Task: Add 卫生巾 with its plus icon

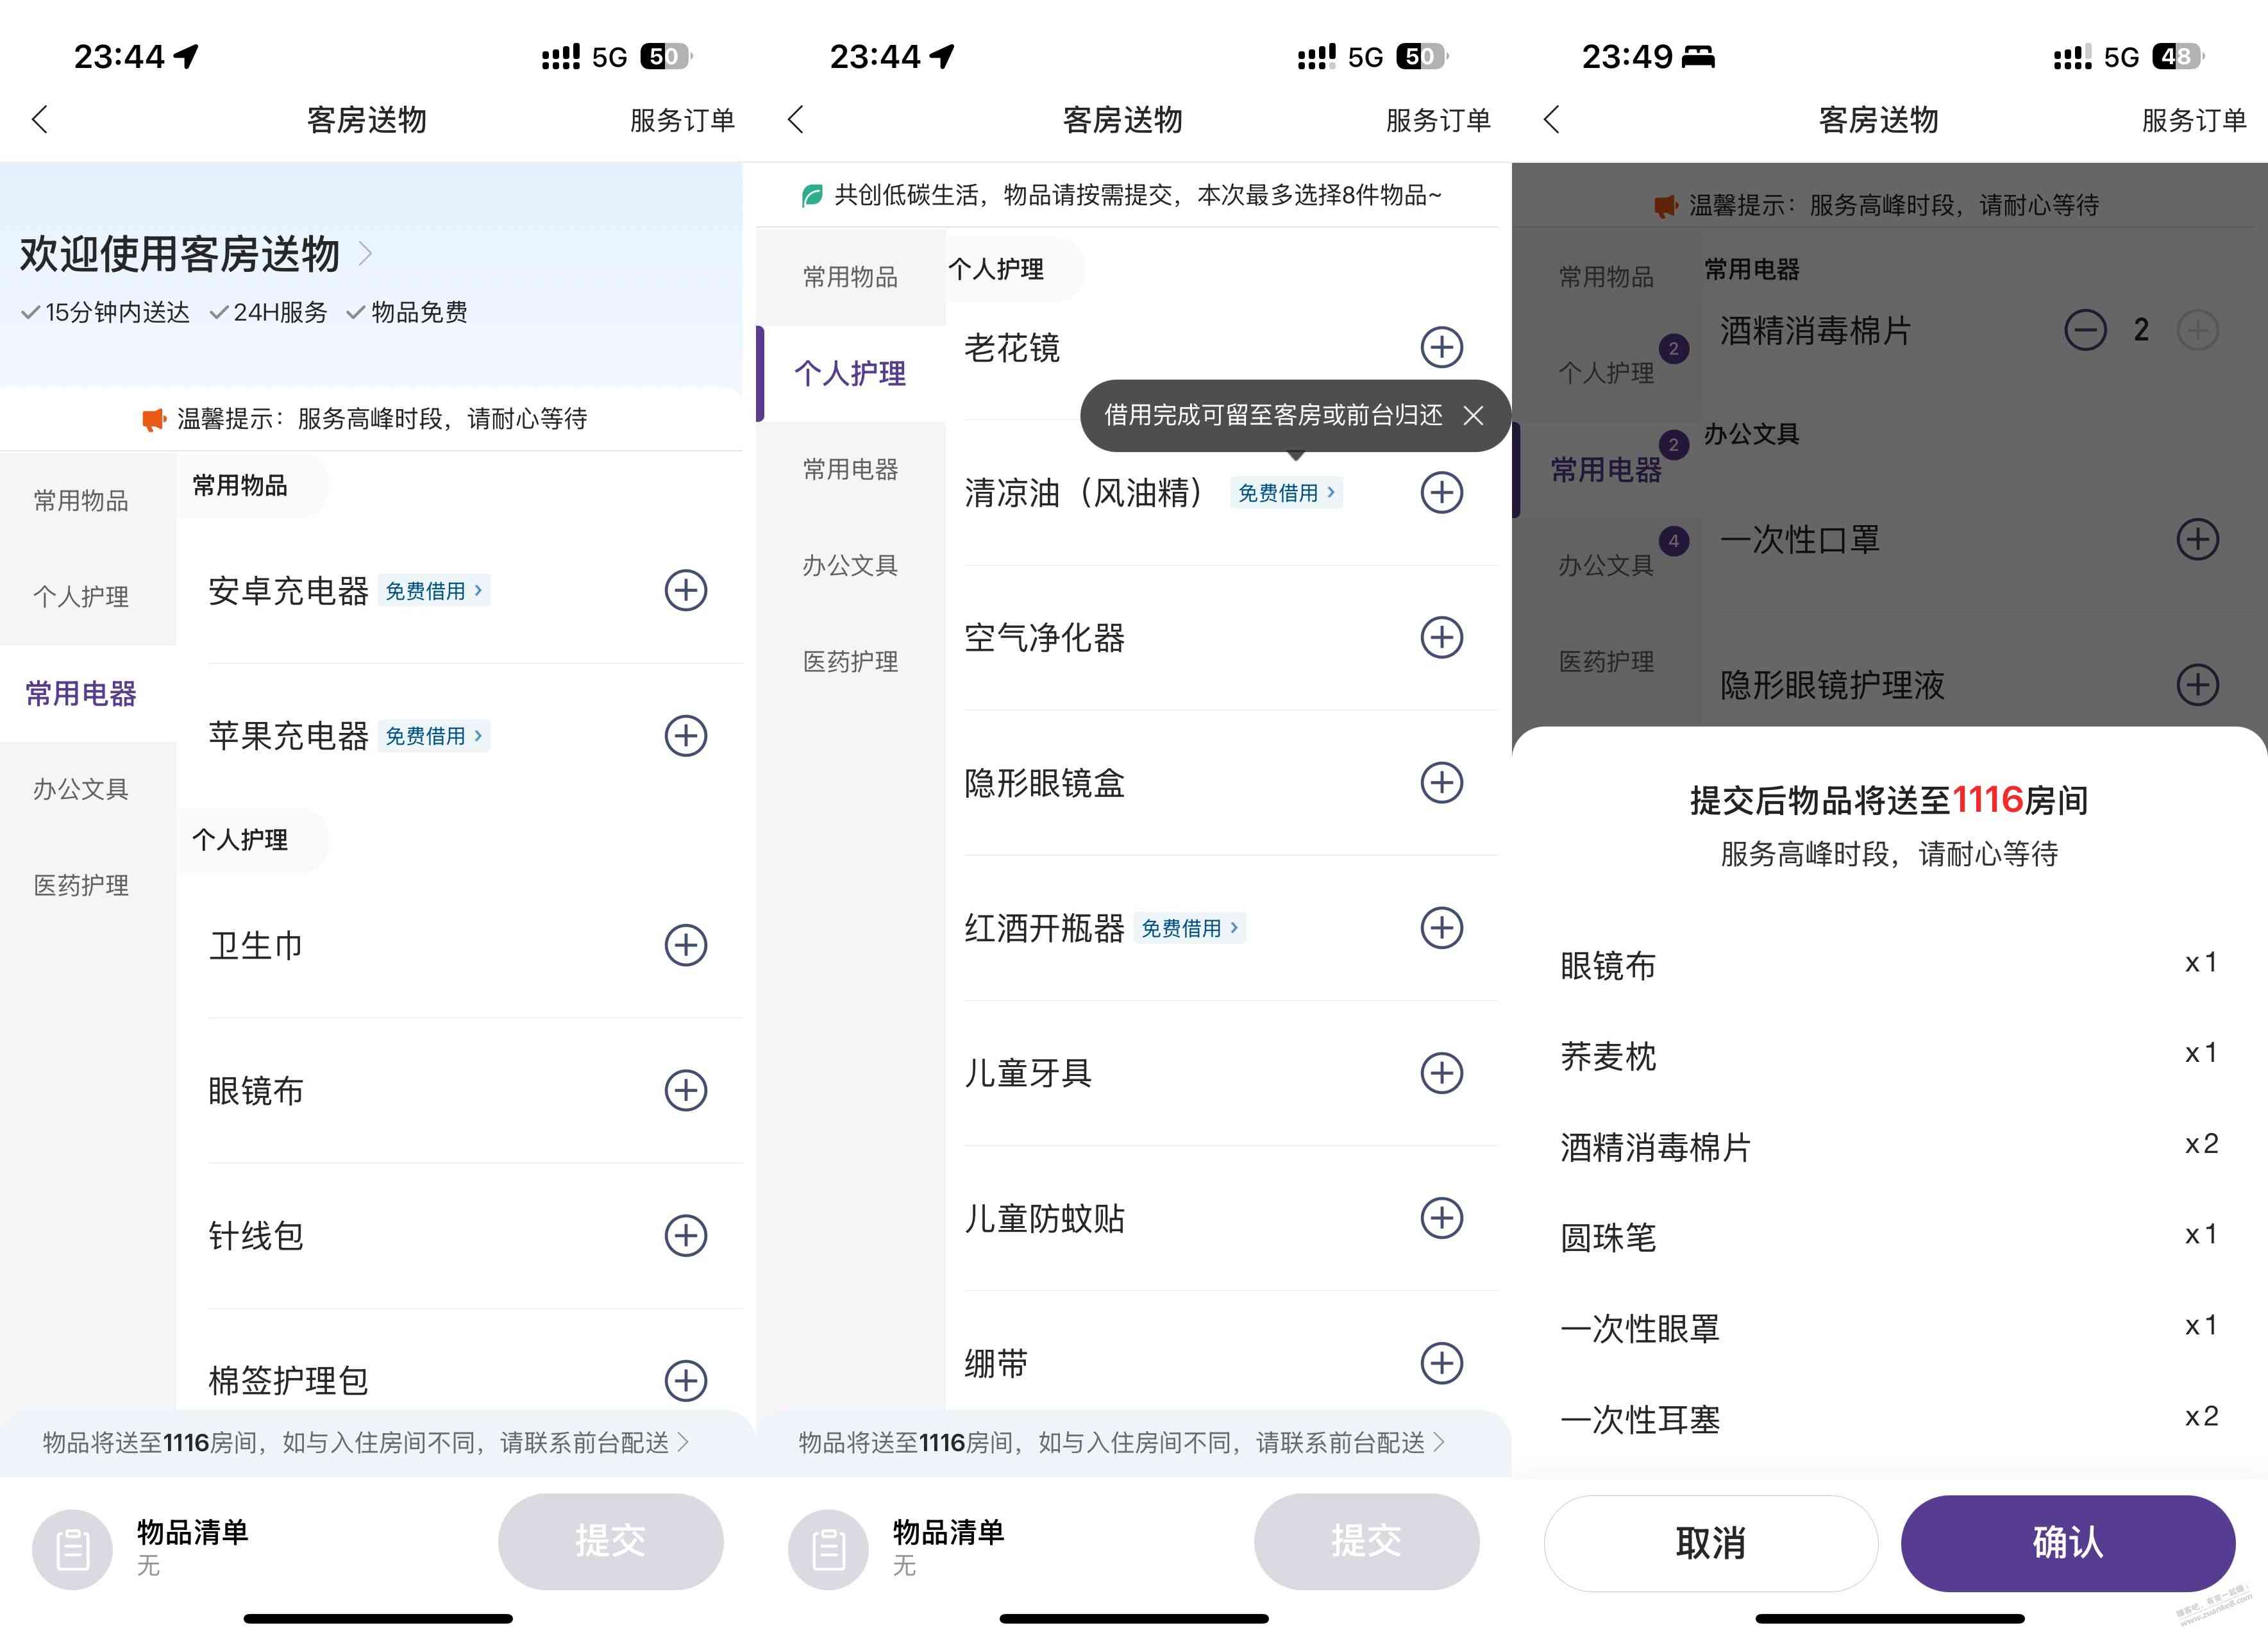Action: click(686, 944)
